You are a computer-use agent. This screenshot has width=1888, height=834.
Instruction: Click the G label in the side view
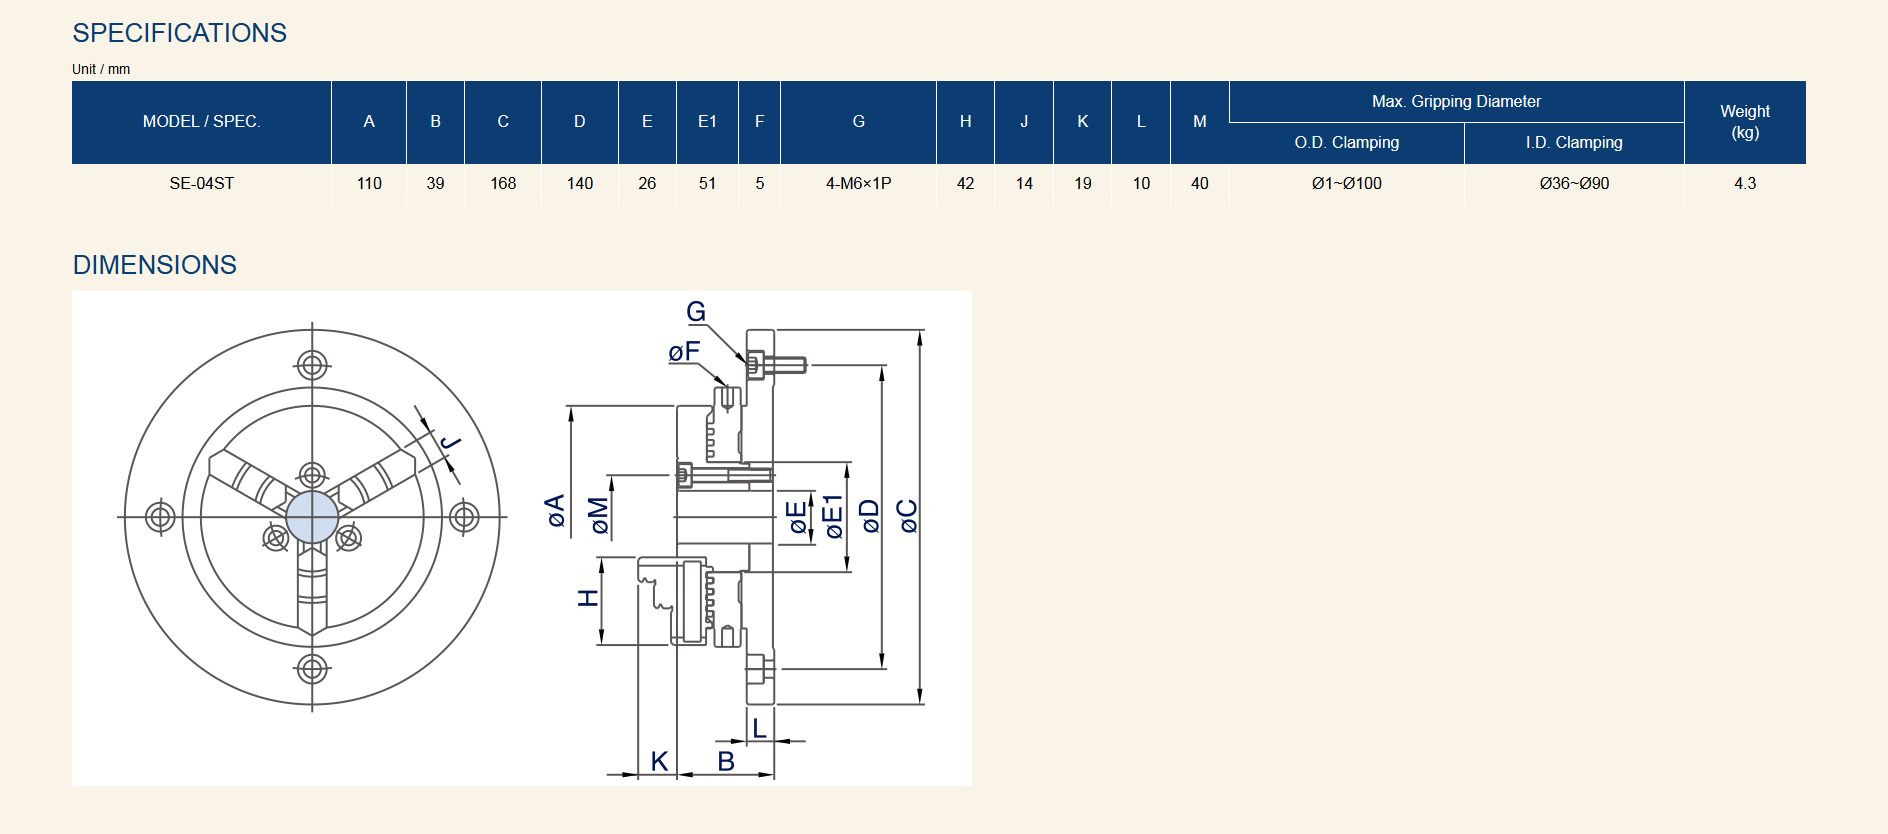696,312
